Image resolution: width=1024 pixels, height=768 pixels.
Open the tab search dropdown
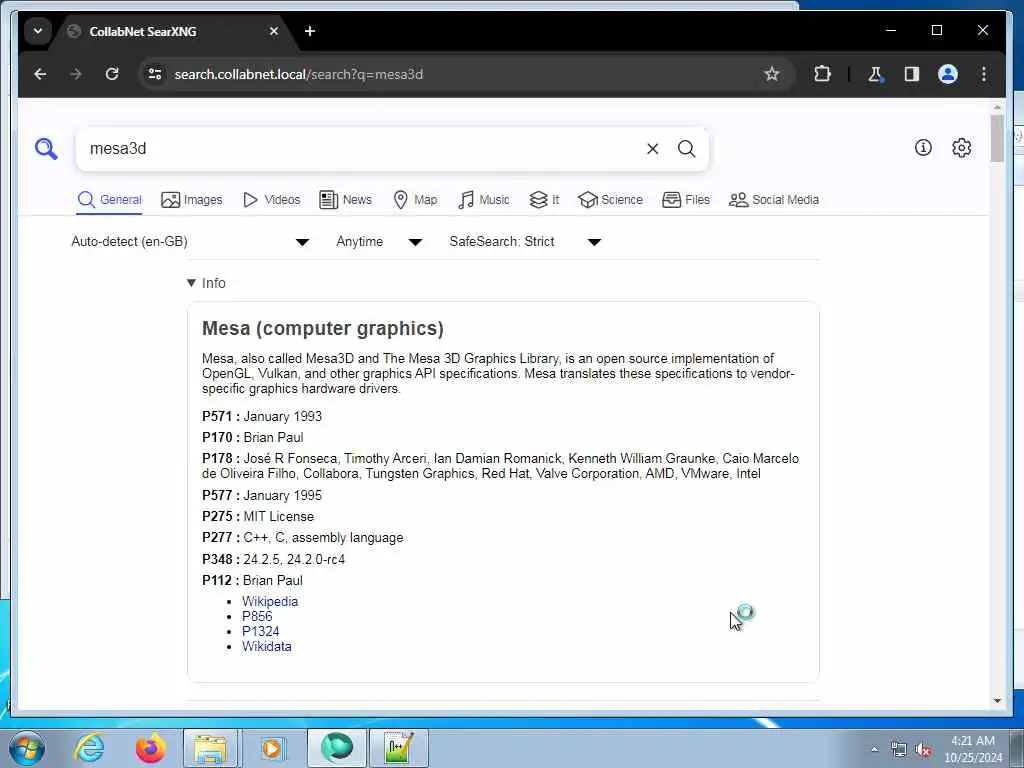(38, 31)
